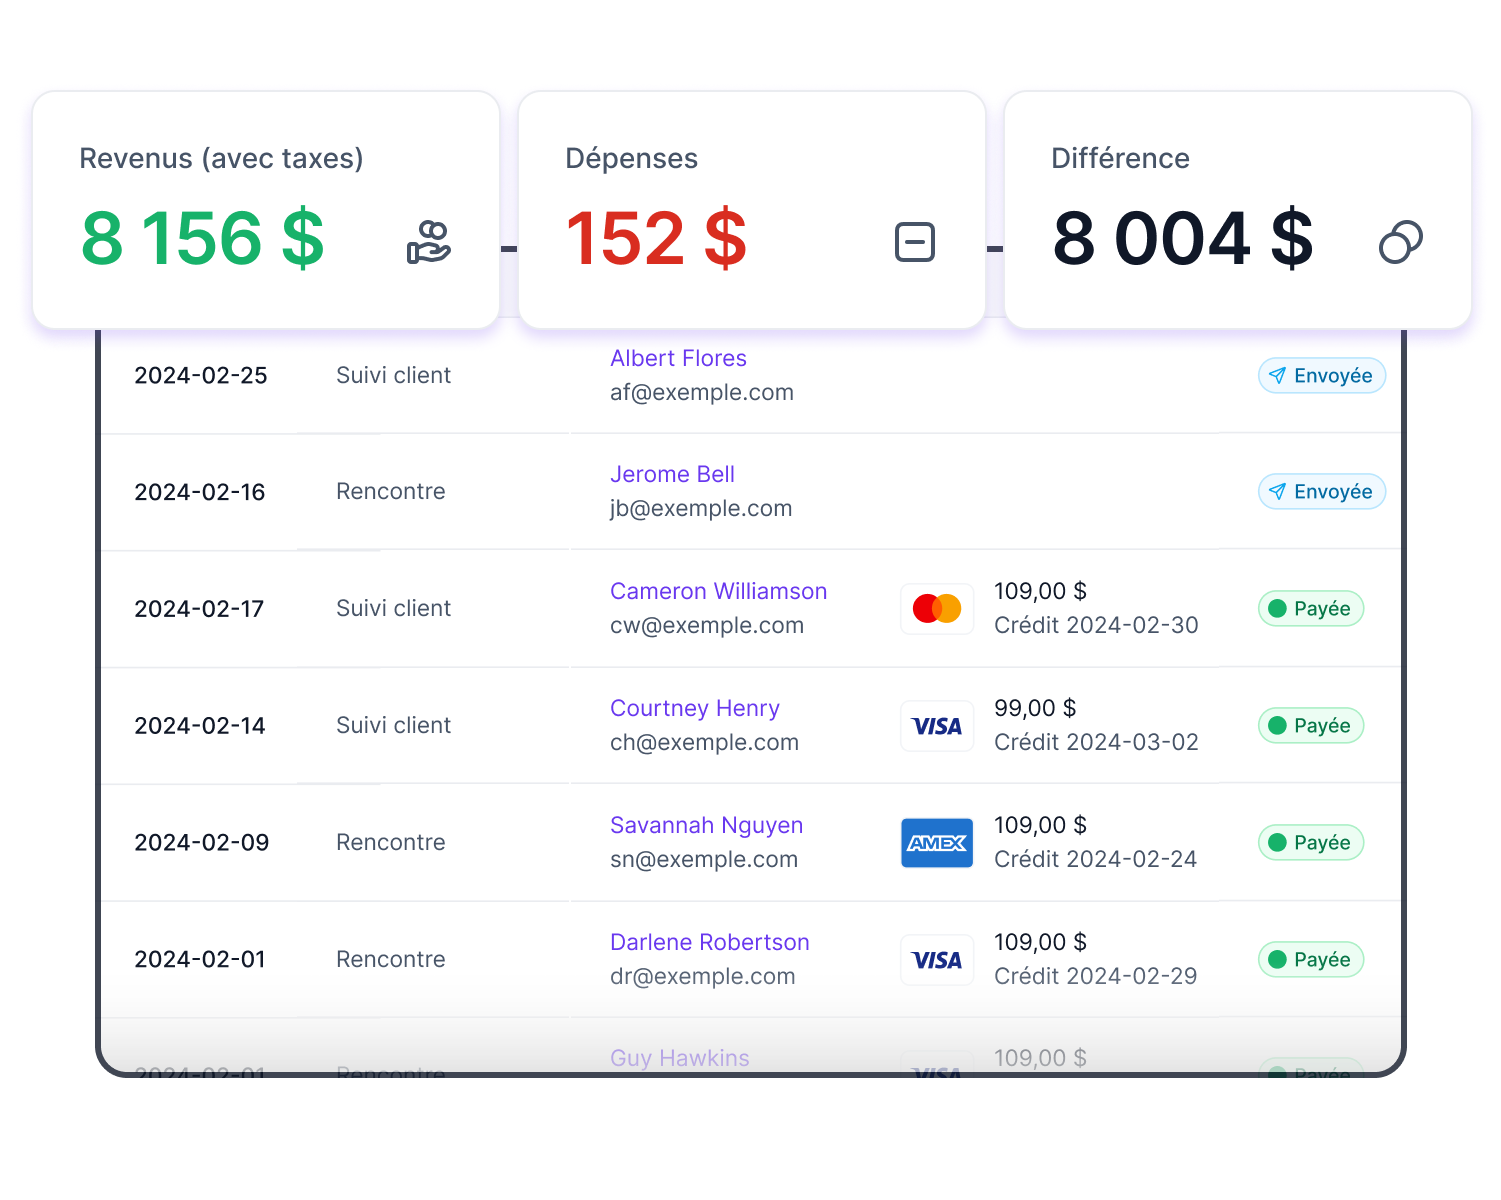1501x1200 pixels.
Task: Click the Payée badge for Cameron Williamson
Action: pos(1310,609)
